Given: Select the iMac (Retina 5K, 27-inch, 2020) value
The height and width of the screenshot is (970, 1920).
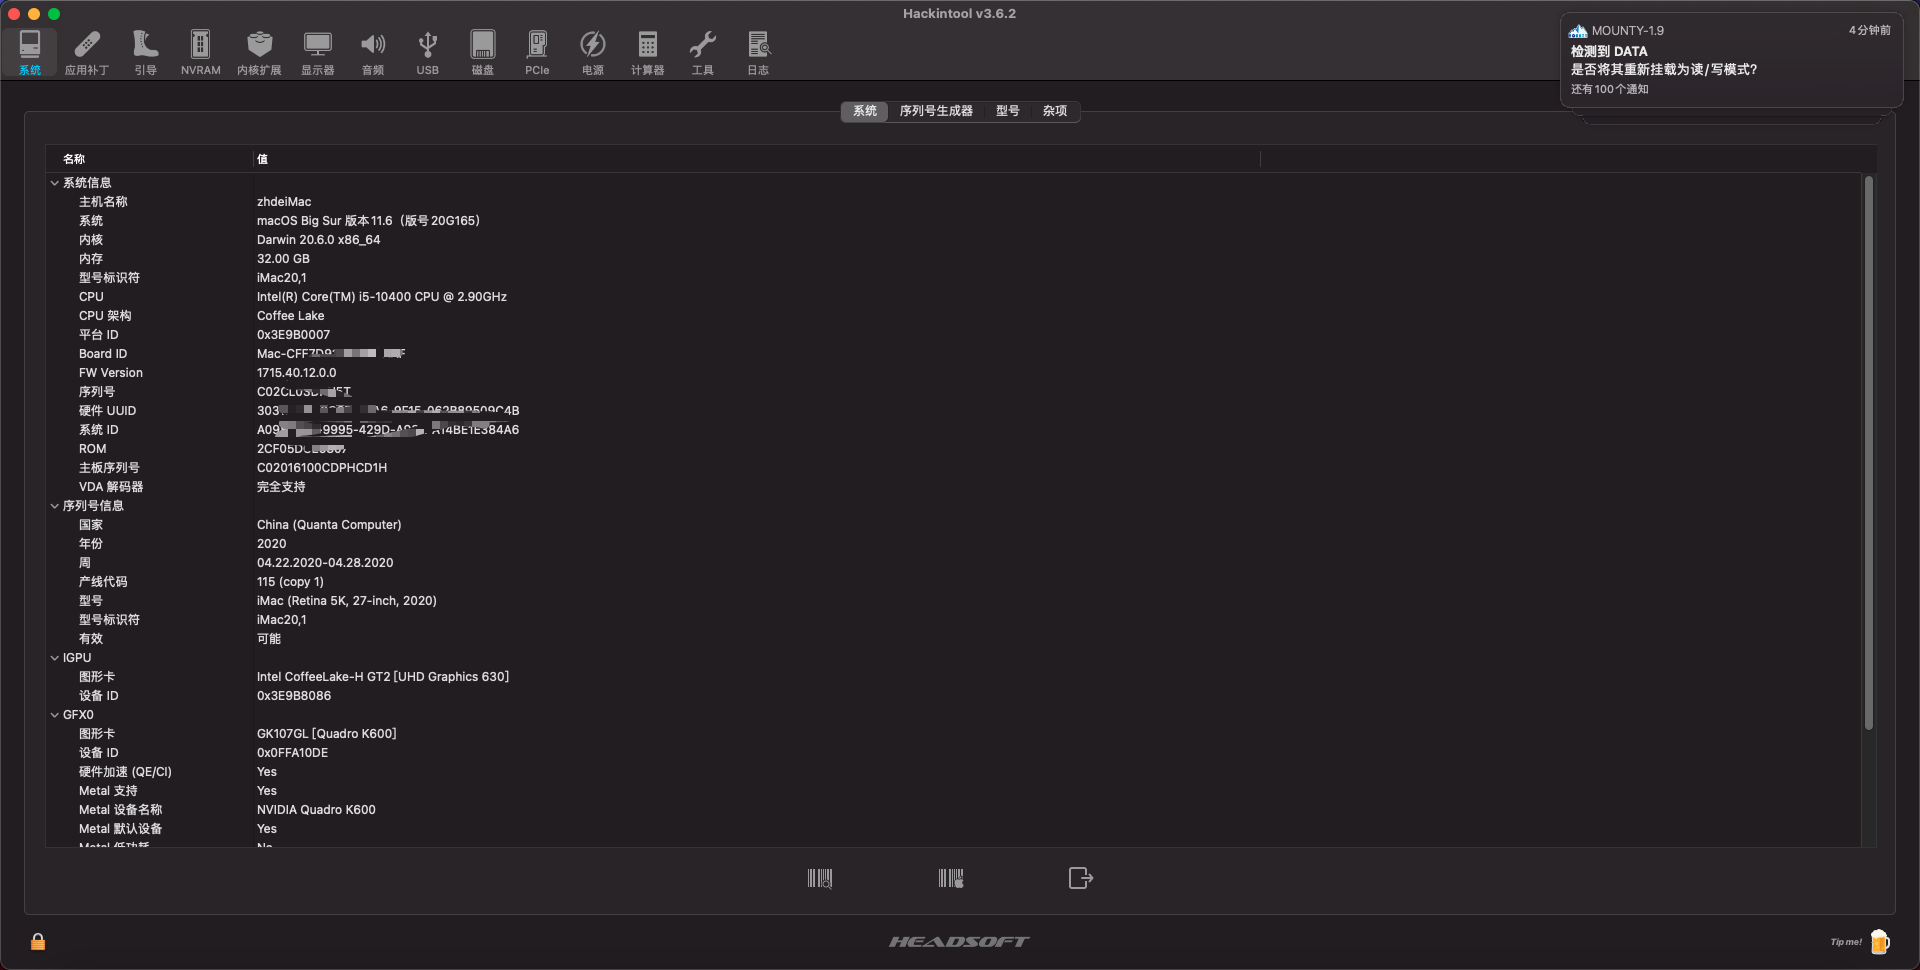Looking at the screenshot, I should [347, 601].
